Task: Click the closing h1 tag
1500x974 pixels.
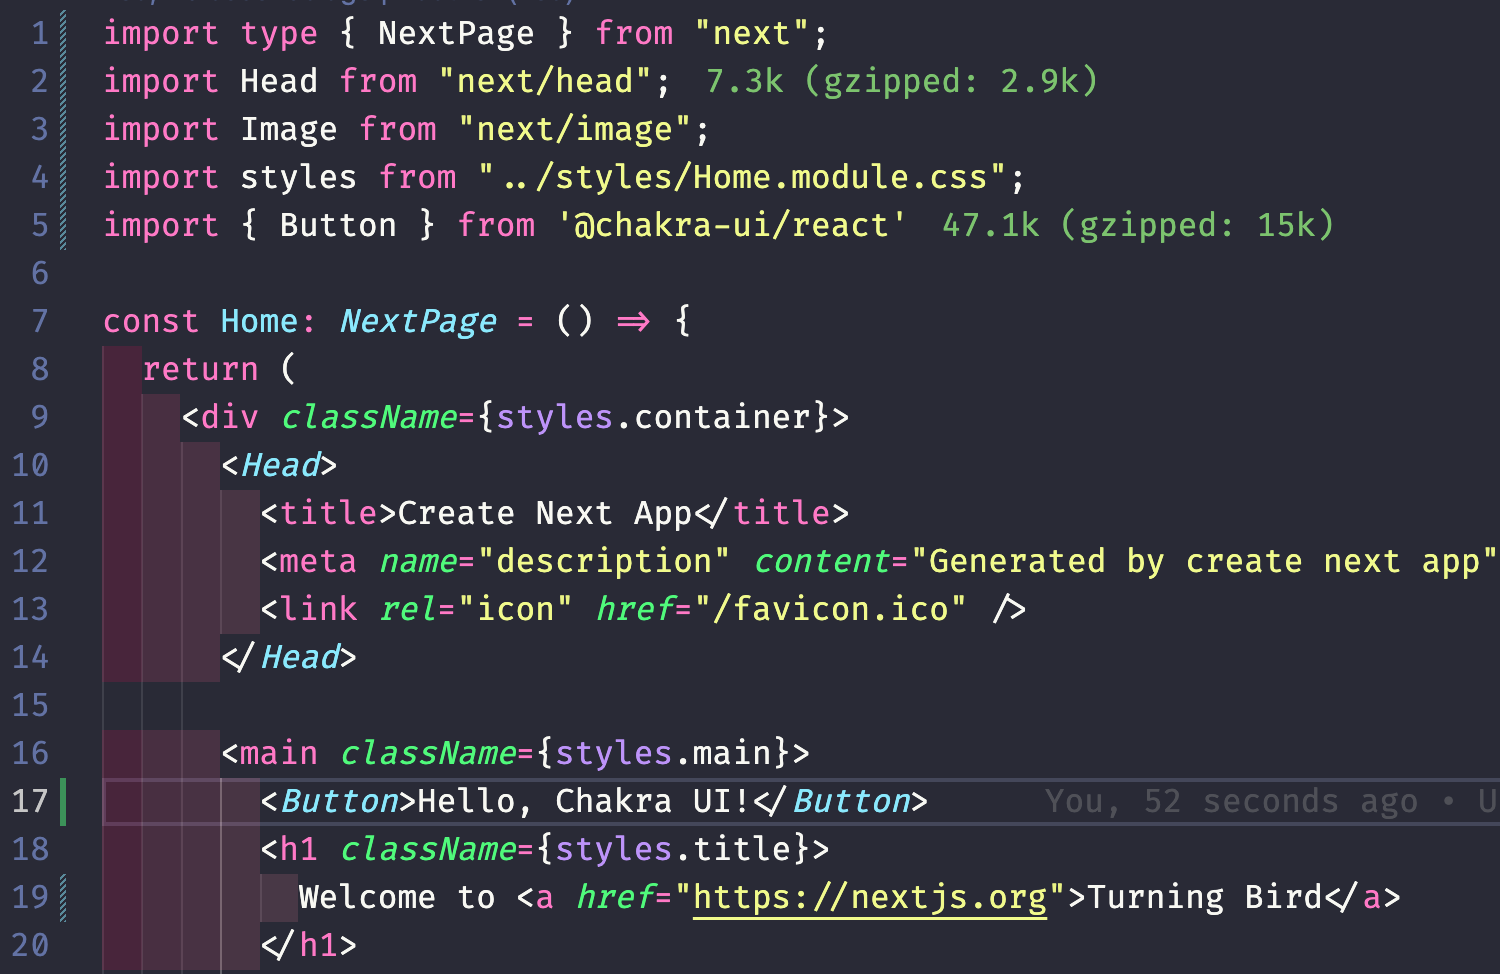Action: coord(308,945)
